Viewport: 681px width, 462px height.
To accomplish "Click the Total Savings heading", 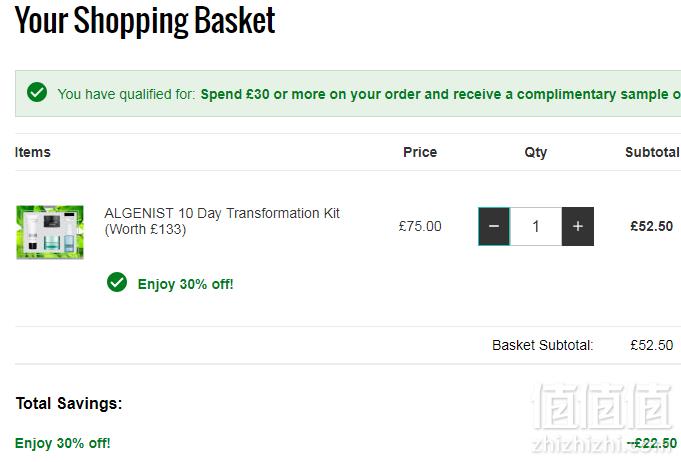I will (69, 403).
